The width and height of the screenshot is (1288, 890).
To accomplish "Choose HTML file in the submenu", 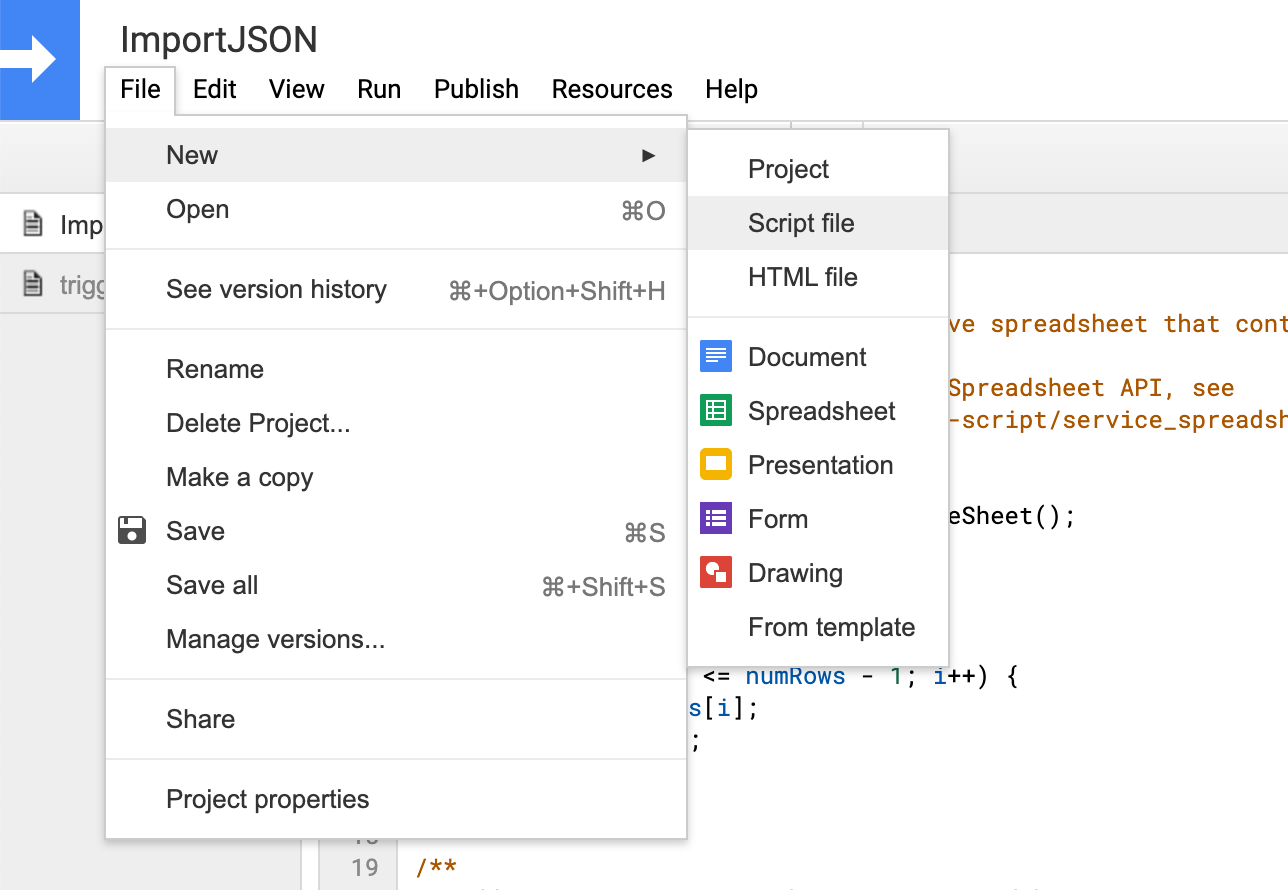I will (x=802, y=277).
